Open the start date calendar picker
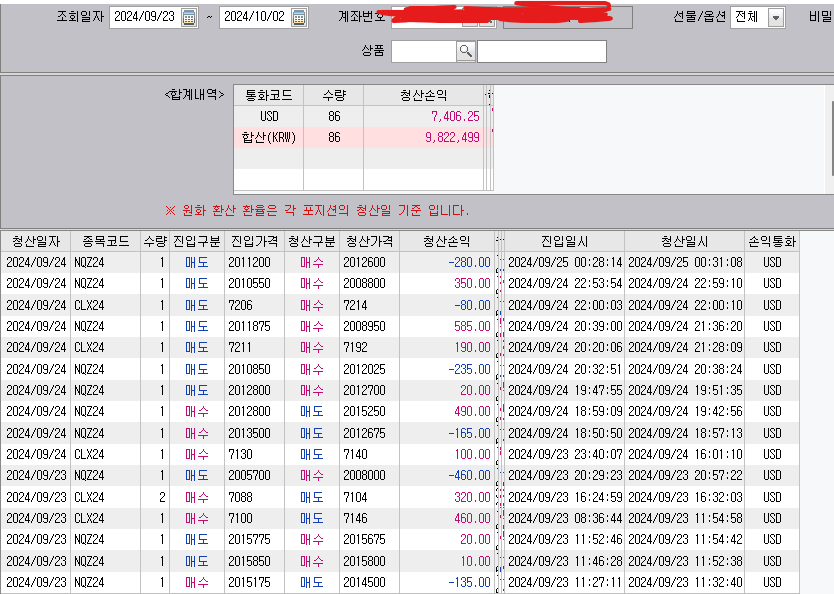 189,18
